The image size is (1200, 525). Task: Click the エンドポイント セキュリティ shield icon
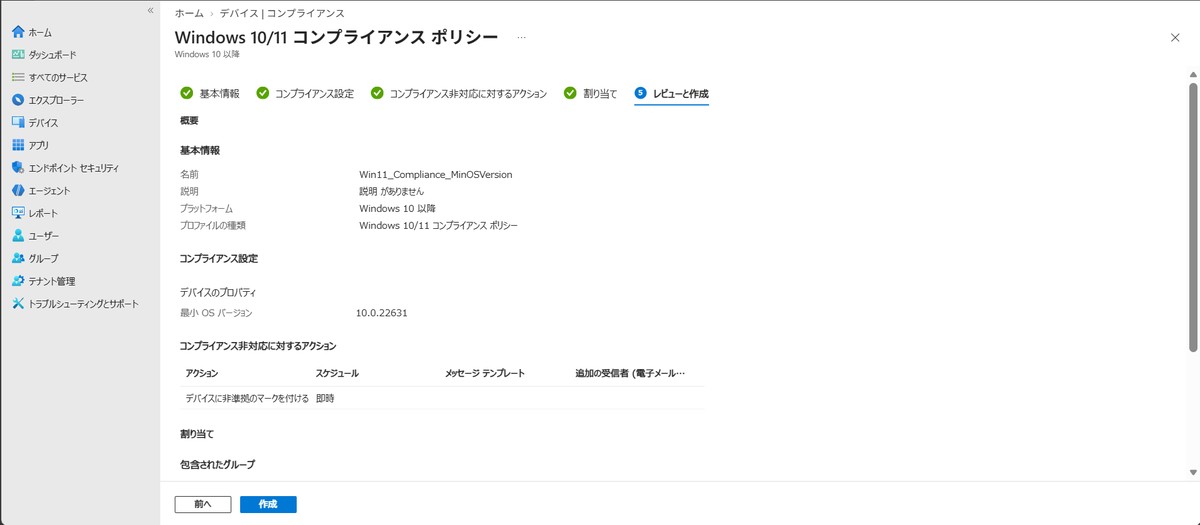point(18,168)
